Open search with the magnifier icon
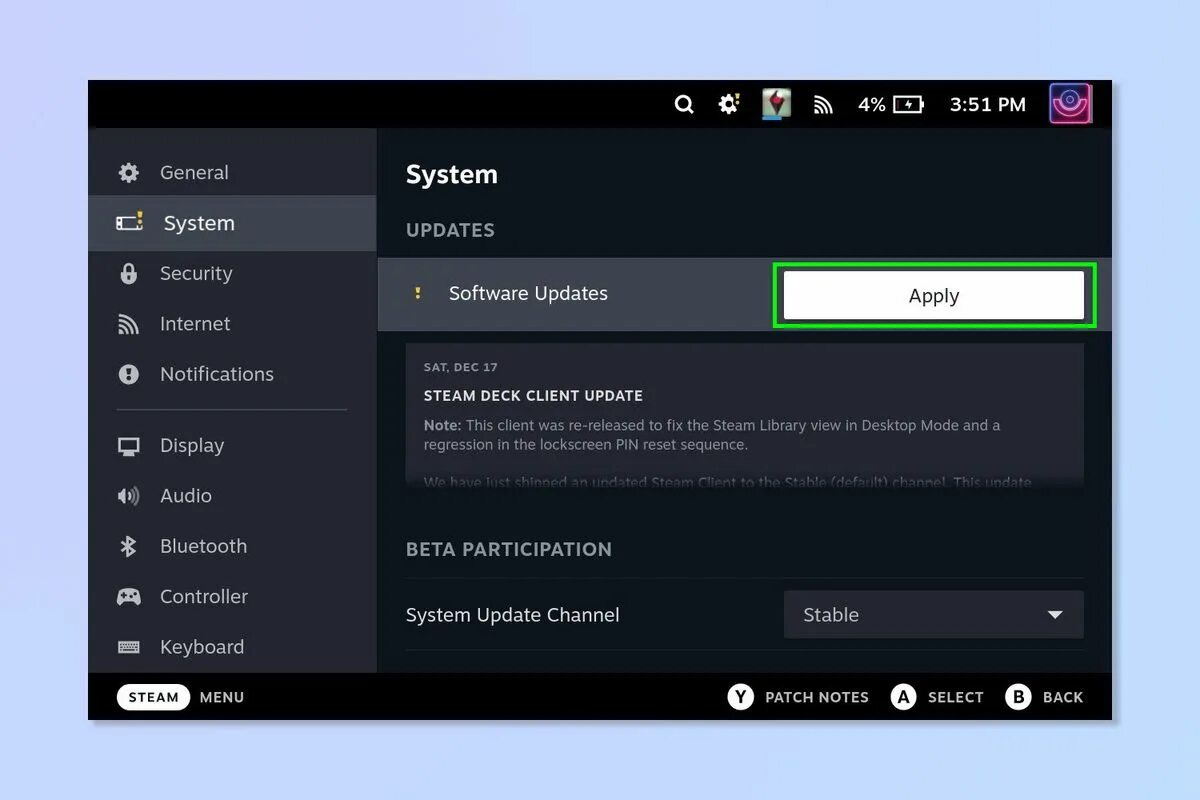Image resolution: width=1200 pixels, height=800 pixels. pyautogui.click(x=684, y=104)
